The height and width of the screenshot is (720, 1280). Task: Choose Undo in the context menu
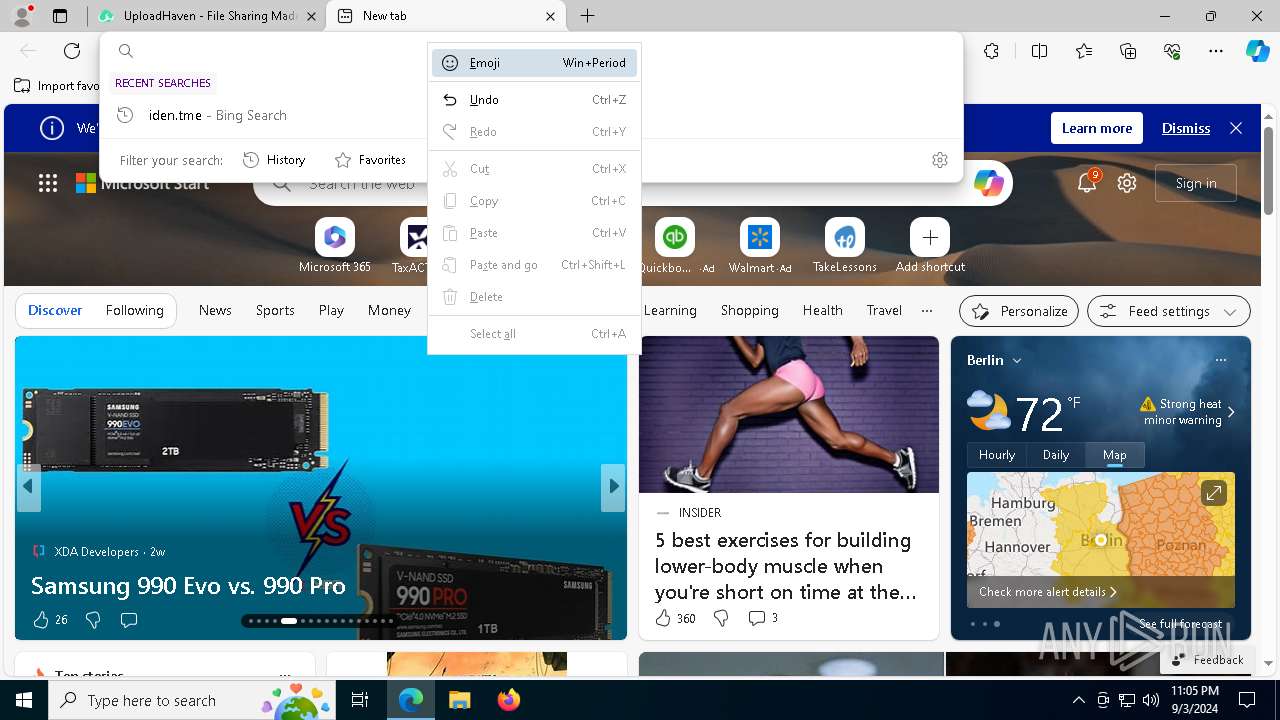[x=534, y=100]
